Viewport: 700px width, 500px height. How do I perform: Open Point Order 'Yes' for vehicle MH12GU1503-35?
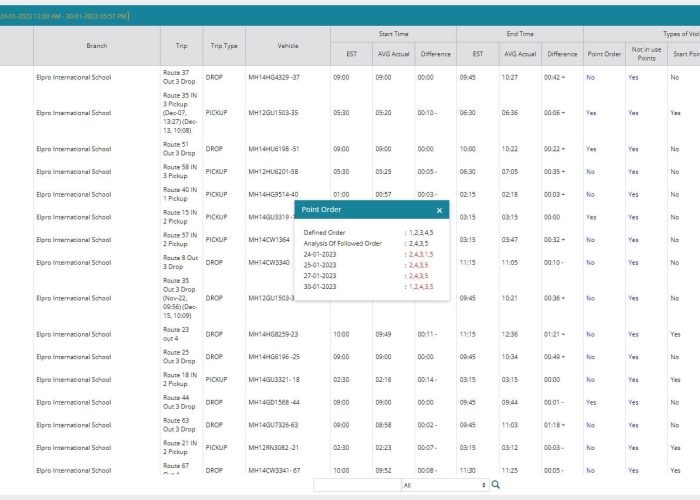591,113
